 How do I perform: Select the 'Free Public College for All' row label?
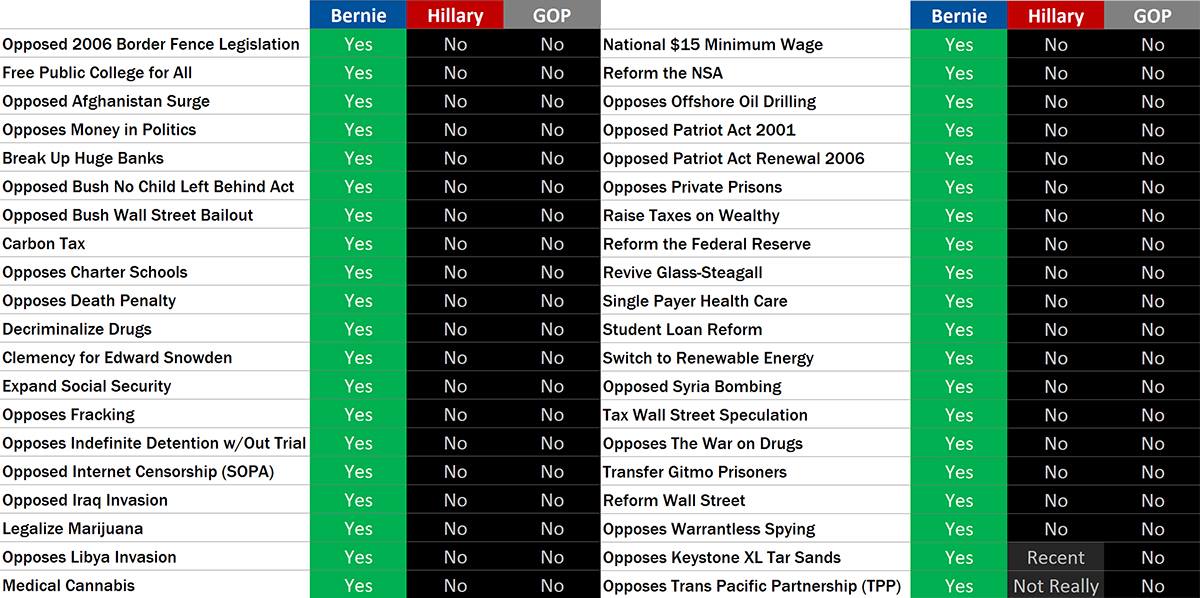click(97, 73)
